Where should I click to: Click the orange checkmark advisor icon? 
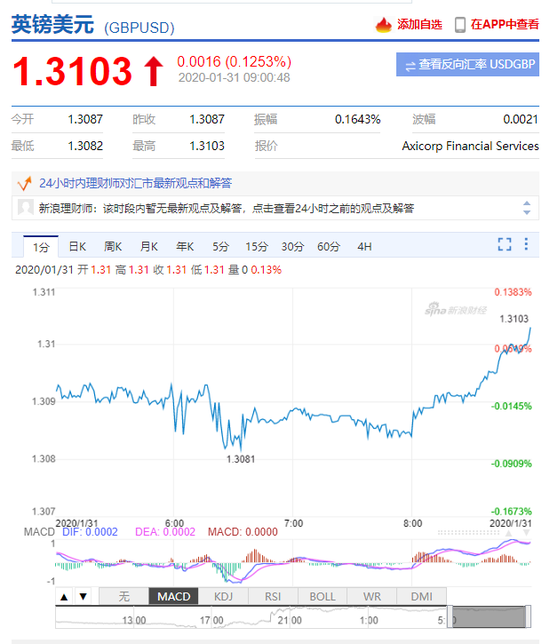point(24,183)
